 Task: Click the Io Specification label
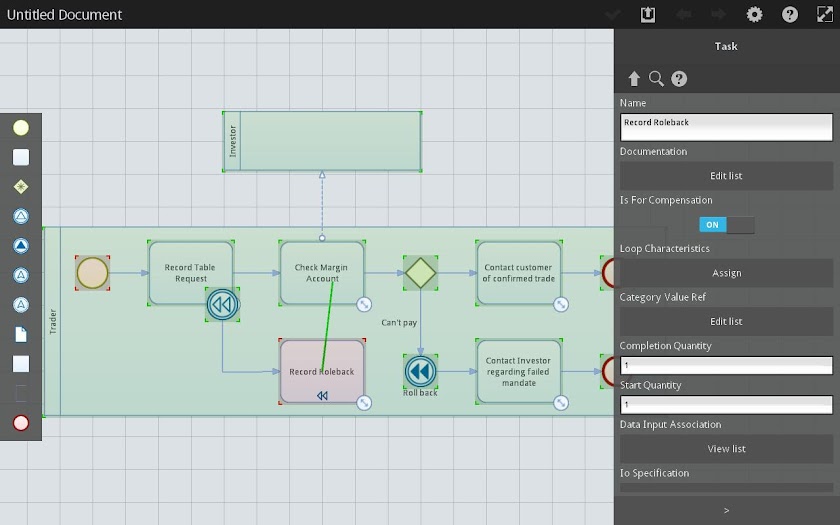click(x=654, y=473)
